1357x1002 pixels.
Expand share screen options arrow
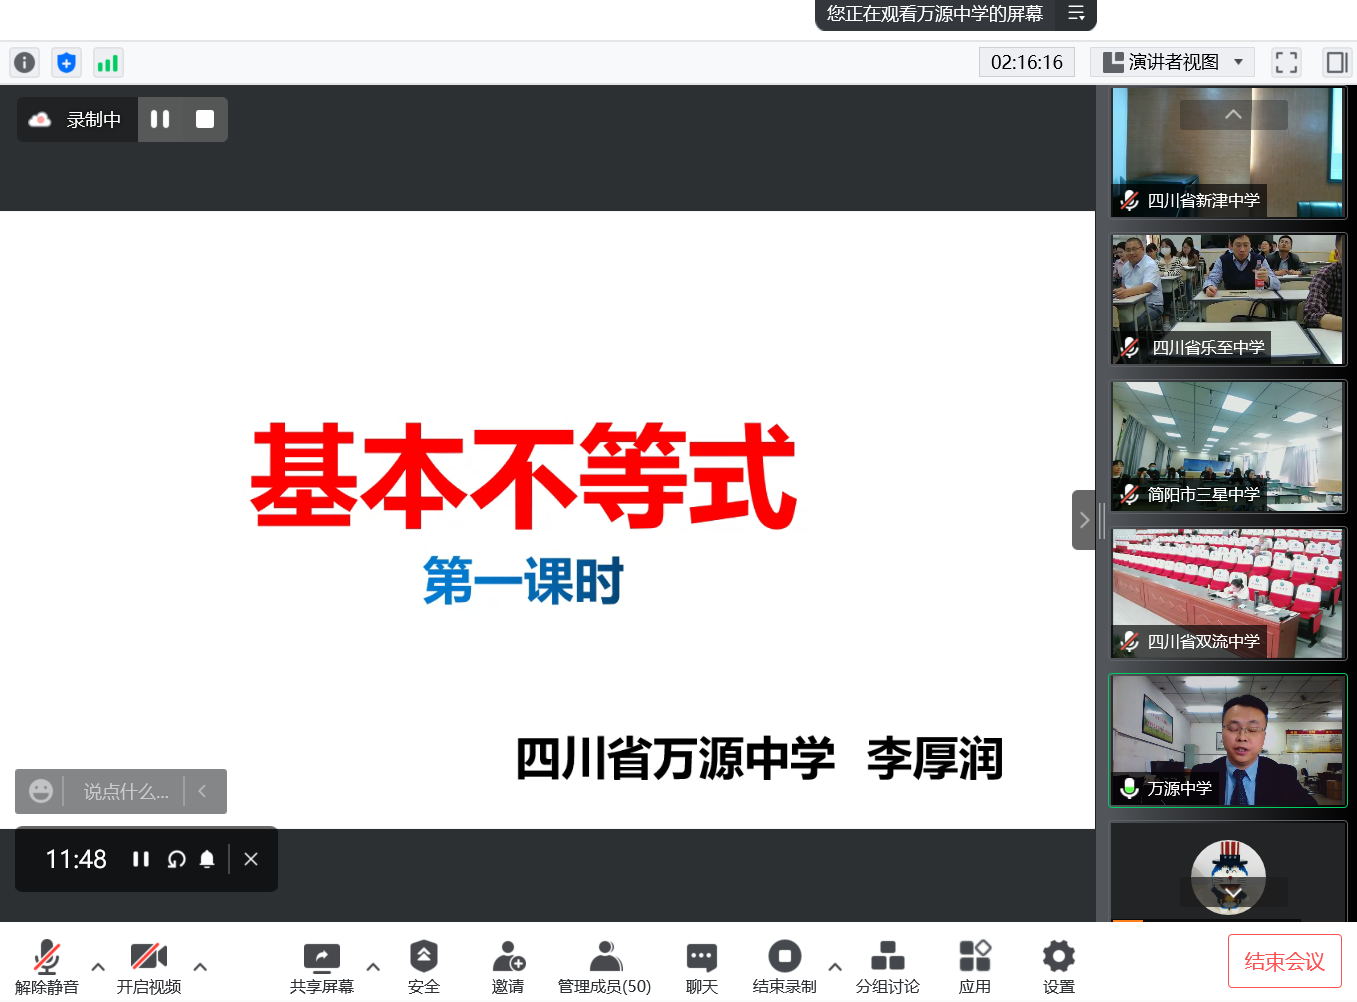373,967
